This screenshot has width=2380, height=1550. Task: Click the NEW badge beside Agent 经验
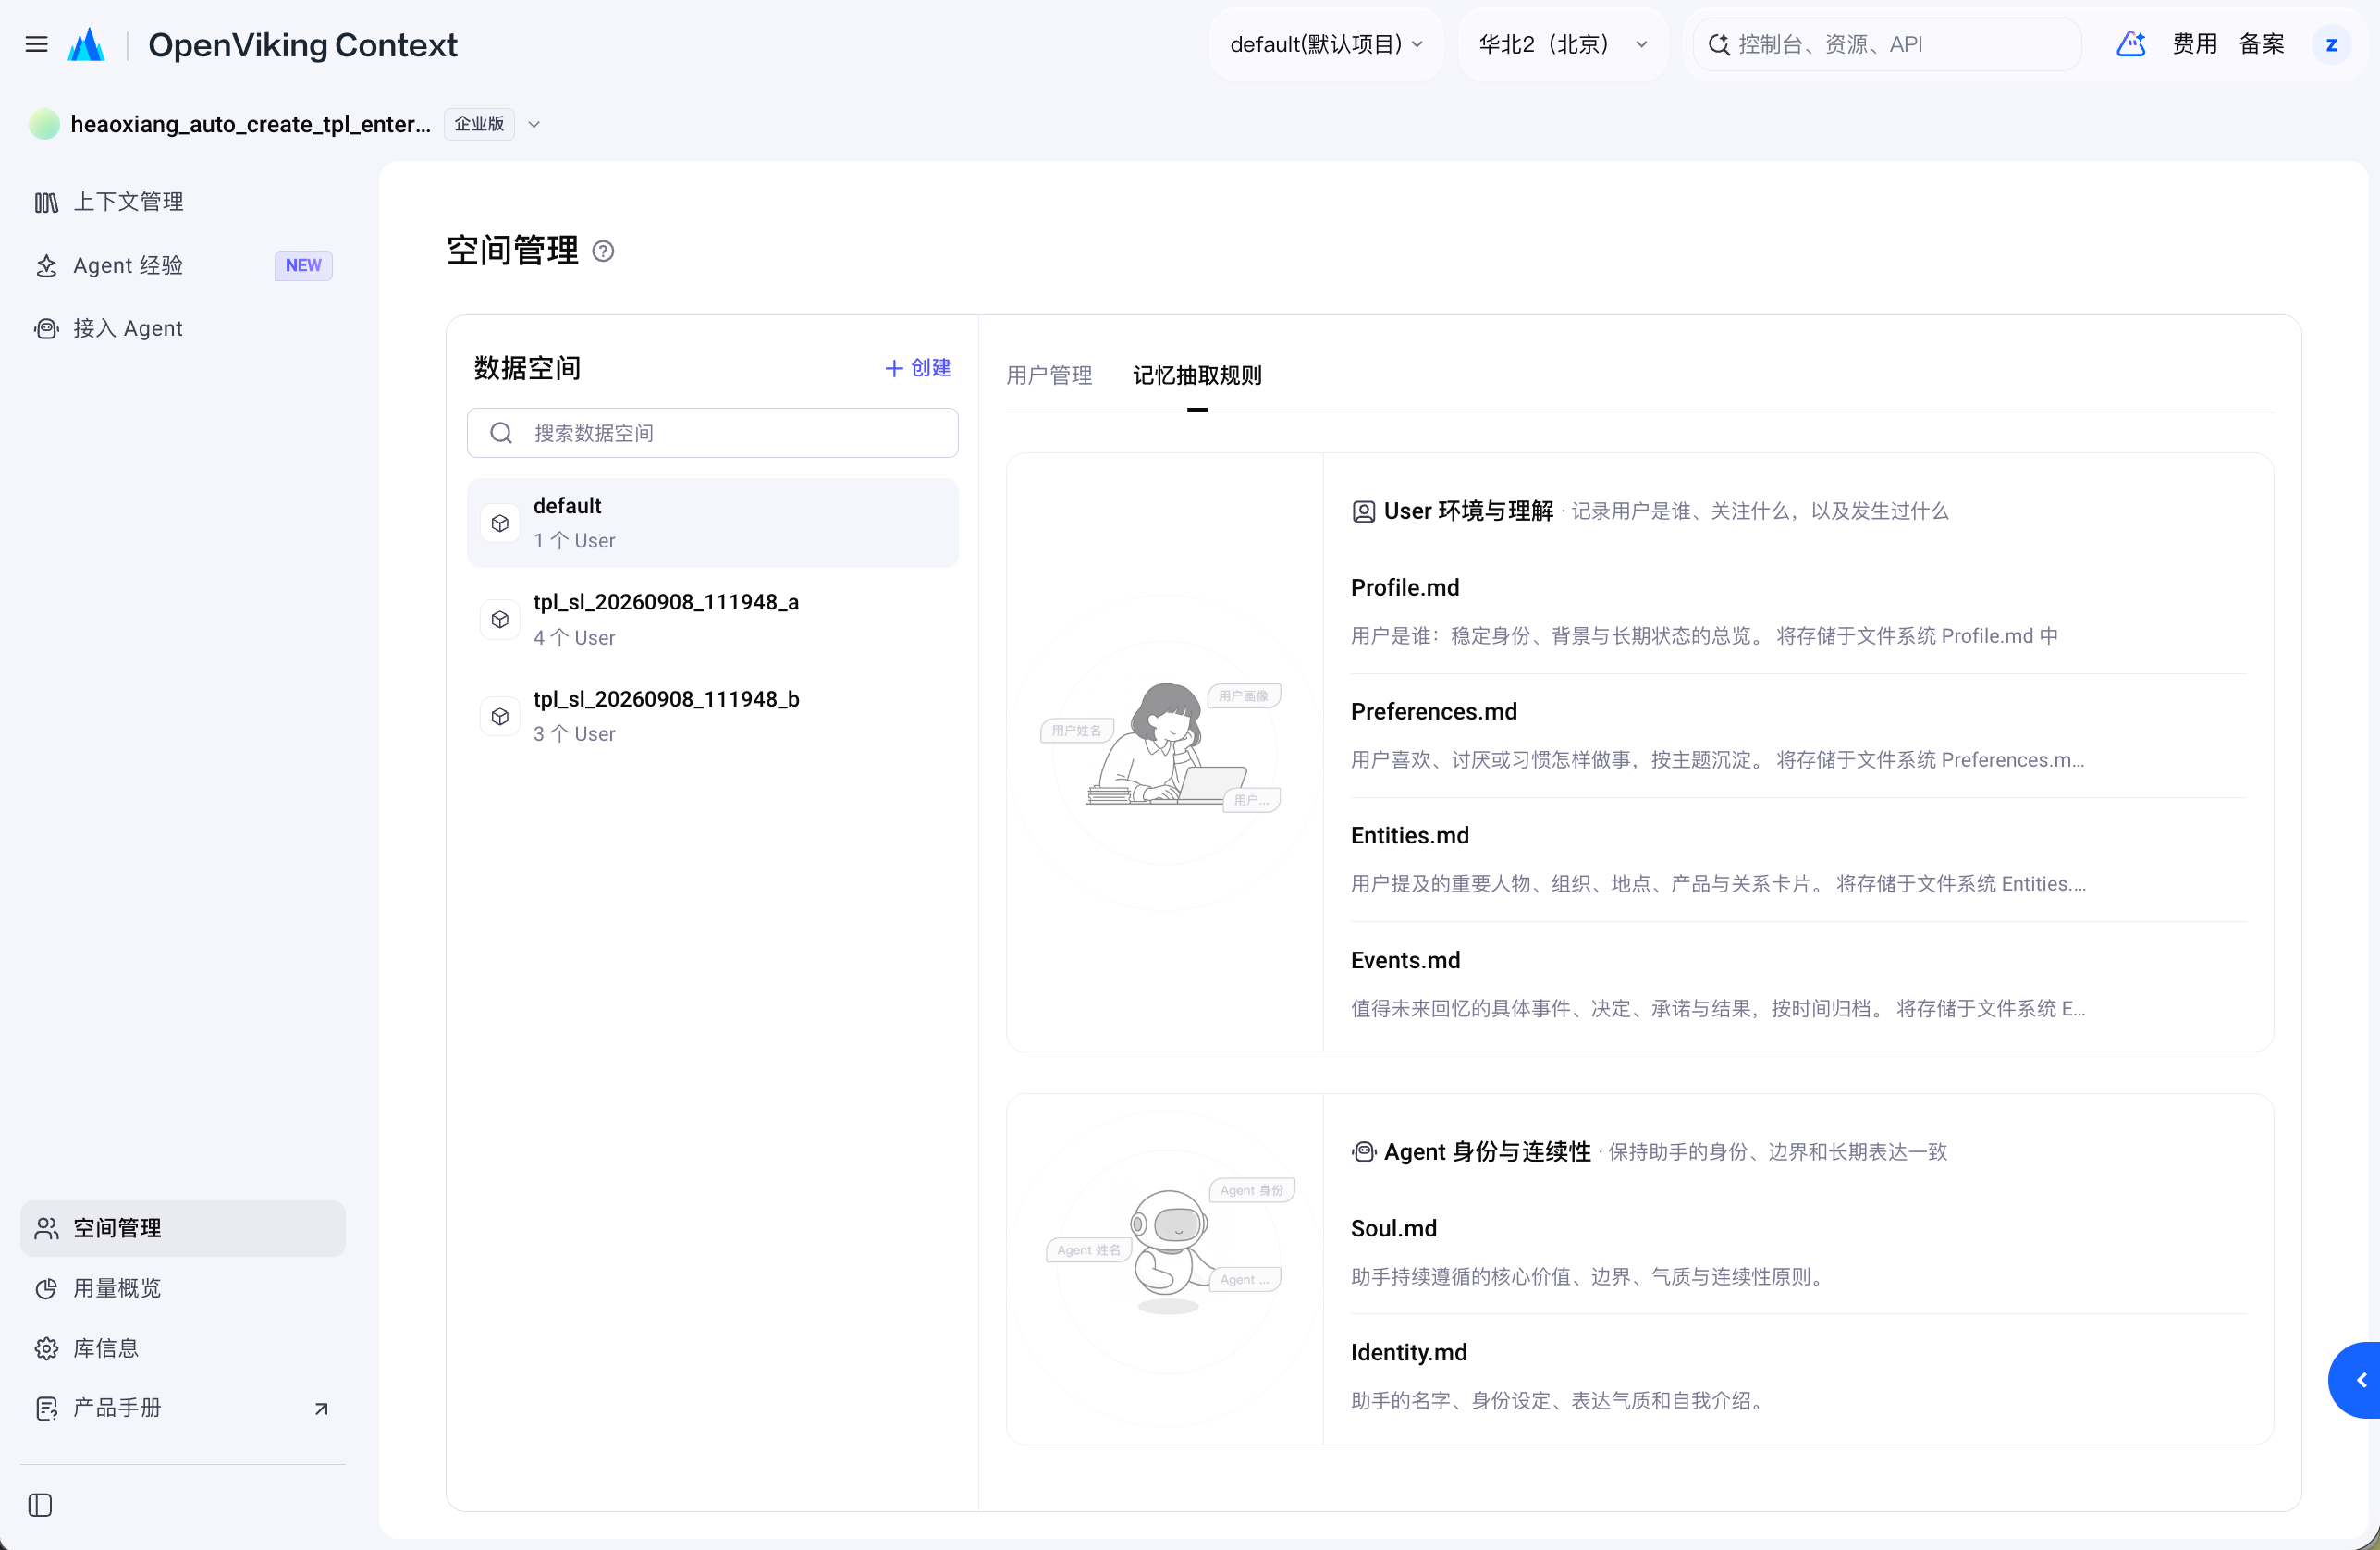[303, 266]
